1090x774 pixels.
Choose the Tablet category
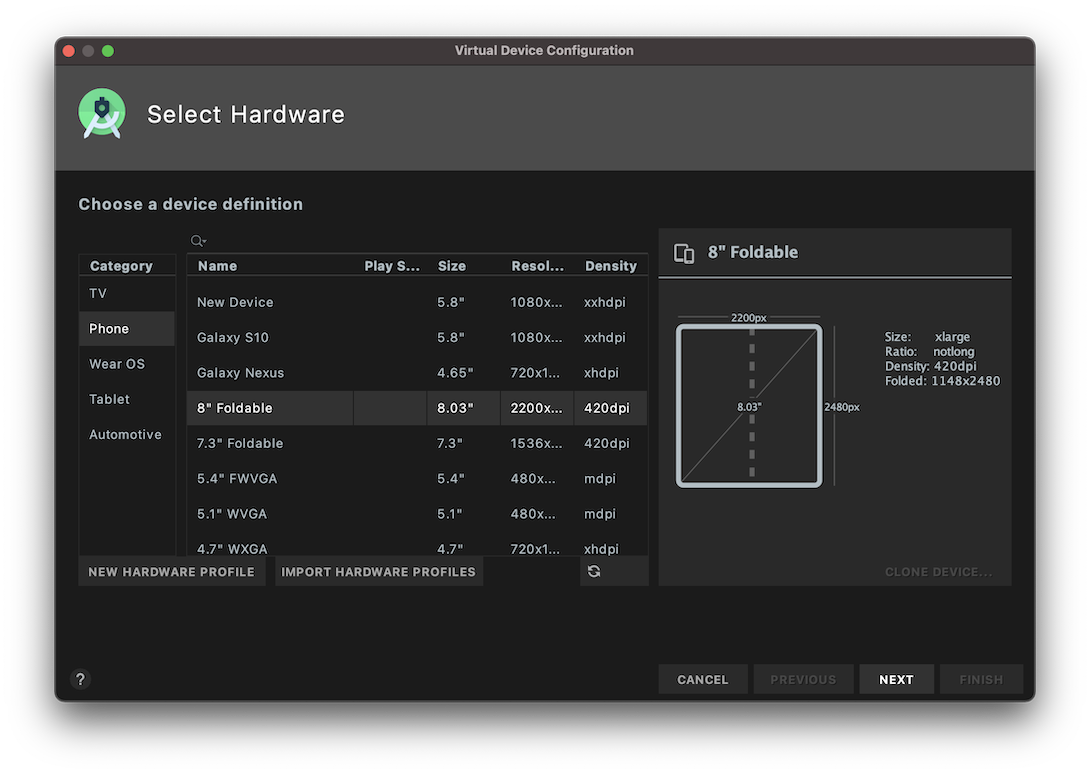(110, 399)
